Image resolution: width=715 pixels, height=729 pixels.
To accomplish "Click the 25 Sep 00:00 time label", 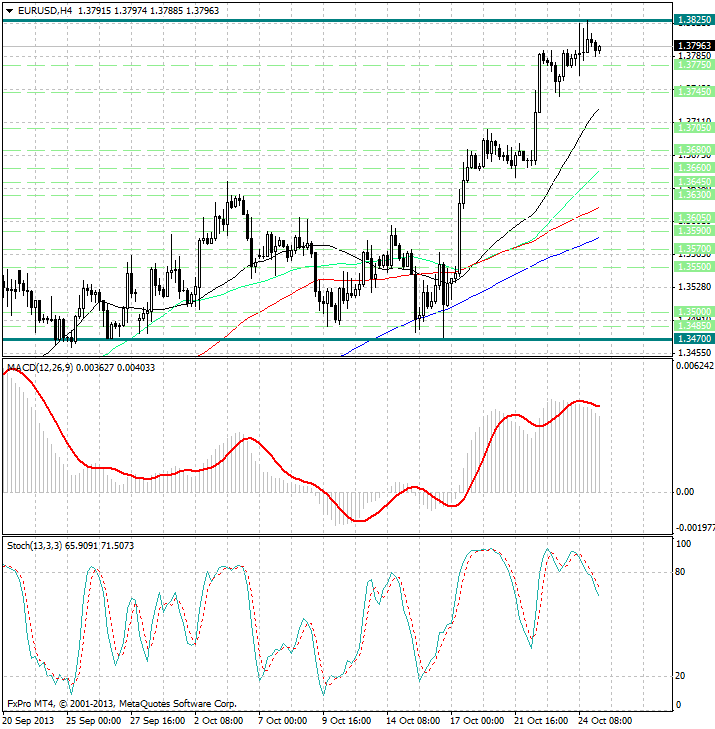I will click(93, 721).
